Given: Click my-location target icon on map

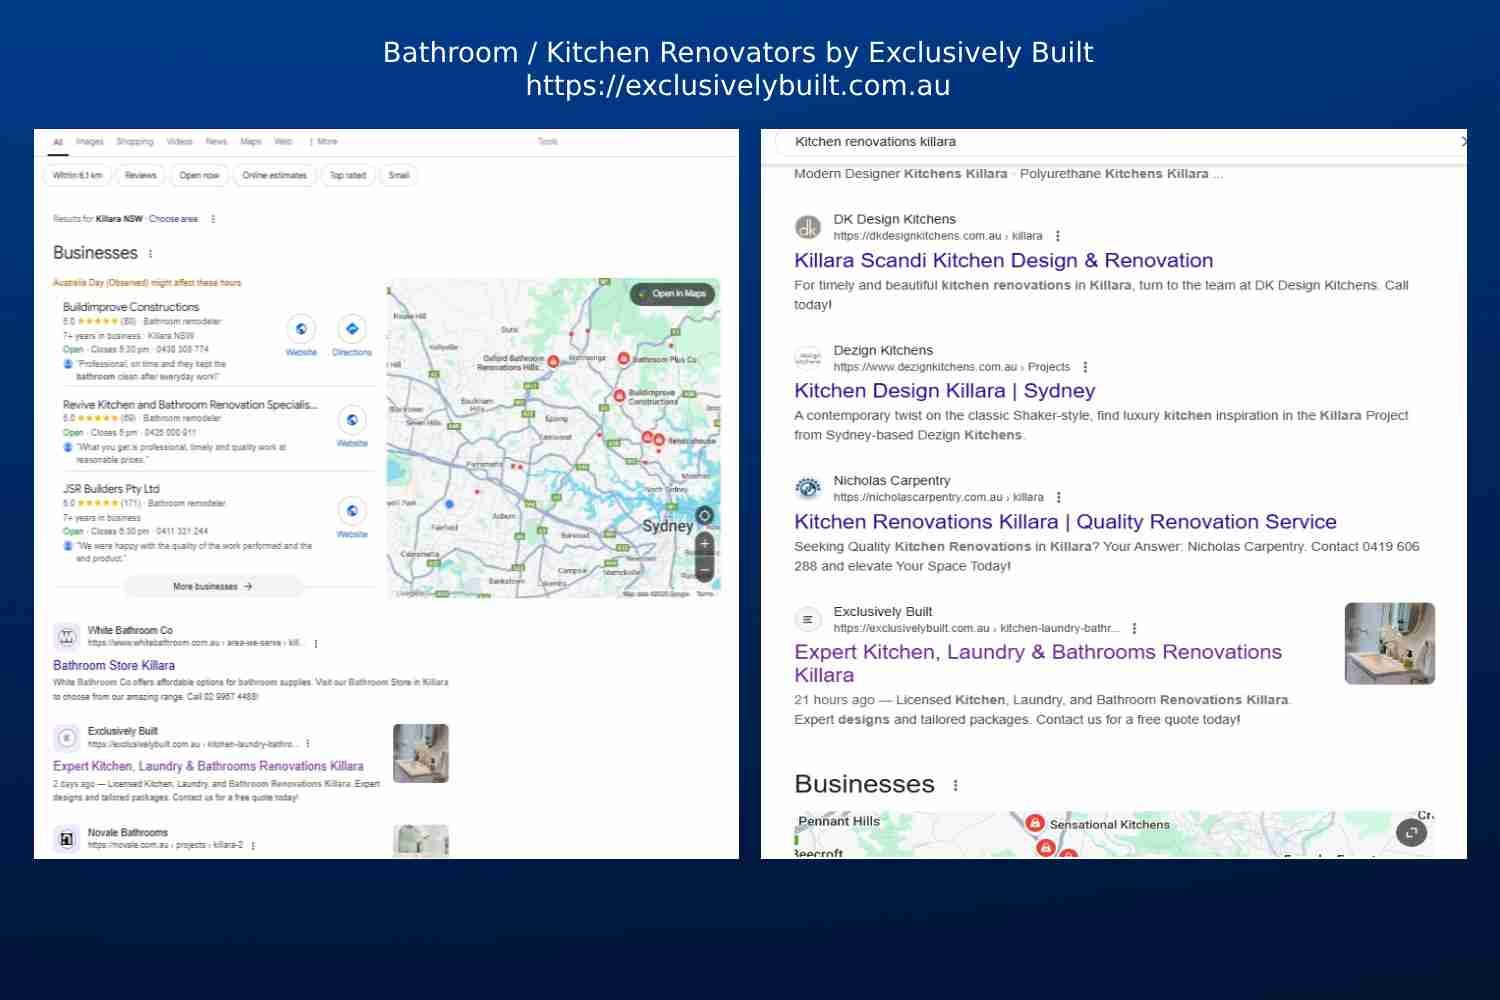Looking at the screenshot, I should [705, 516].
